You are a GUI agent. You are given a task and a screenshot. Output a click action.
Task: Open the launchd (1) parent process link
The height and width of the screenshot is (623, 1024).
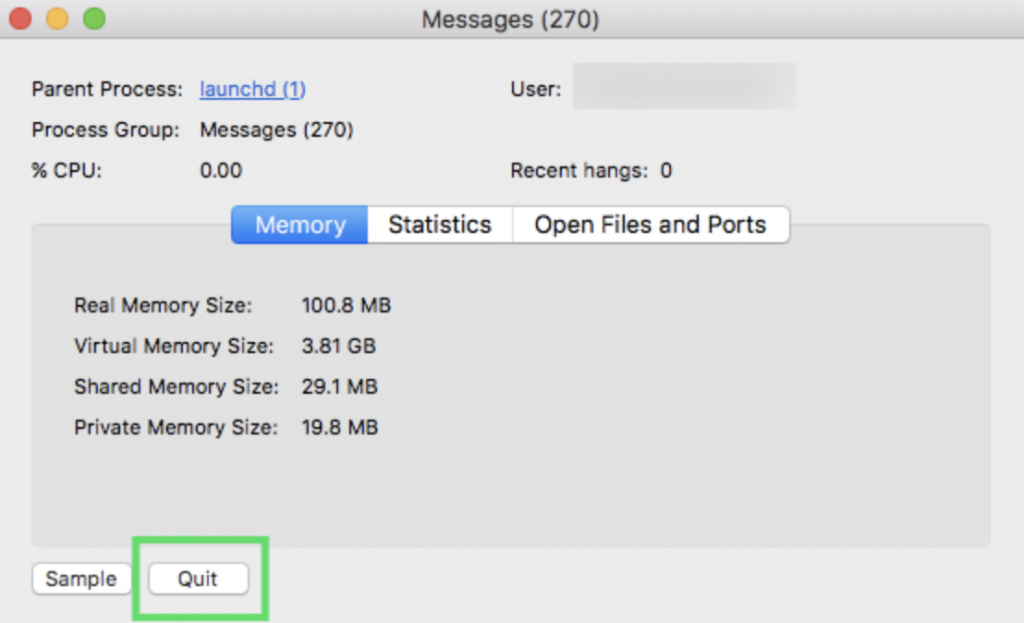point(252,89)
